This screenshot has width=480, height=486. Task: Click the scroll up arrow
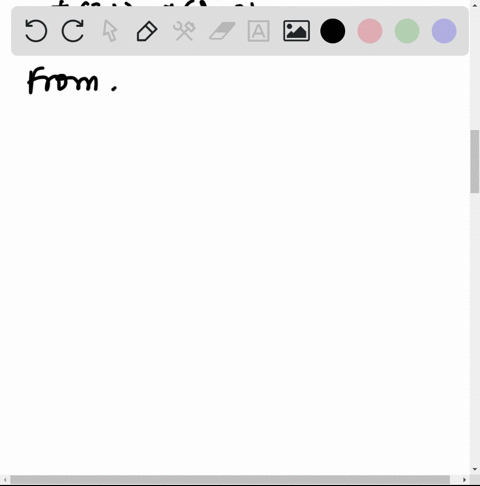click(x=475, y=5)
